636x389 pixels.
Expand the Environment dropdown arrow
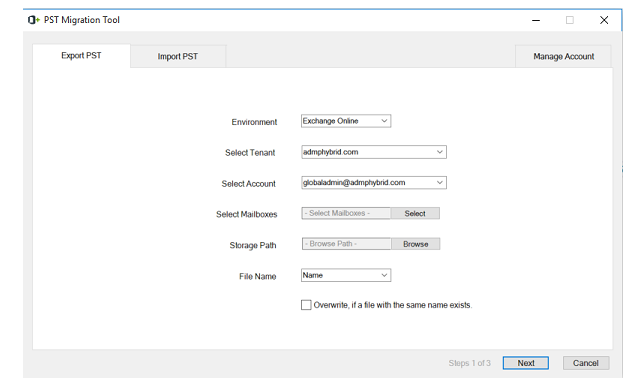pos(384,121)
